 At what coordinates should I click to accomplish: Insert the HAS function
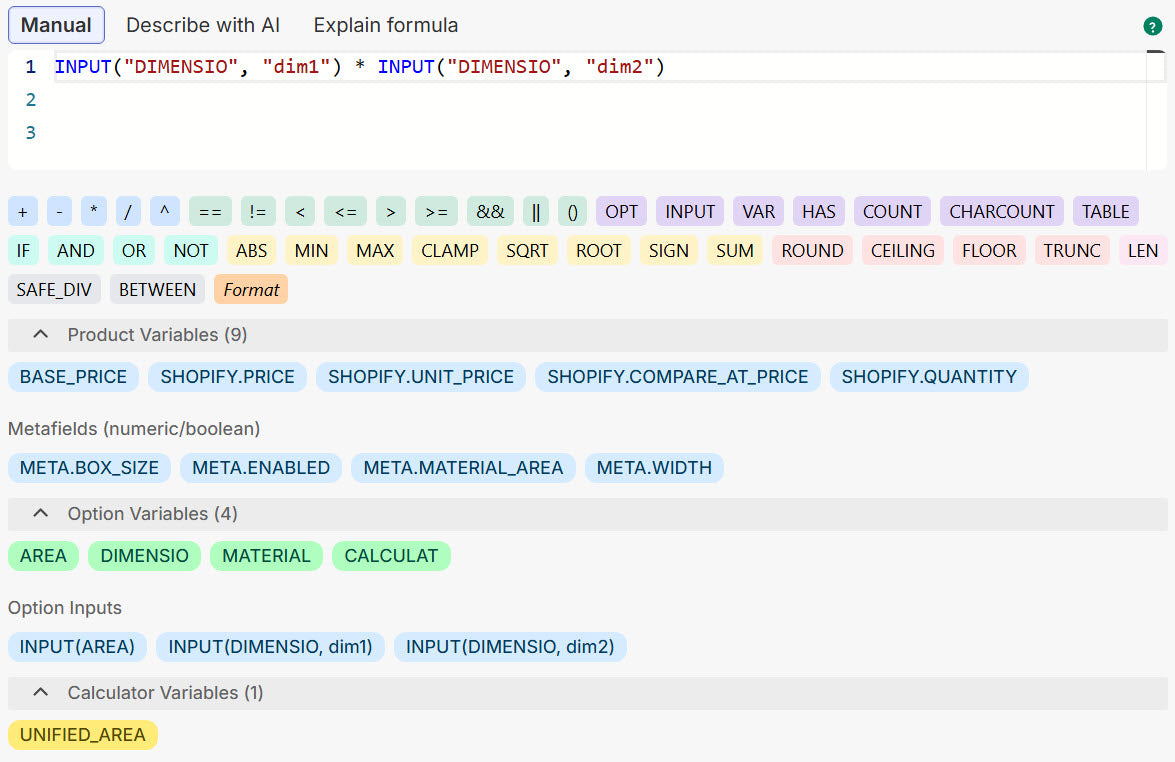pyautogui.click(x=819, y=212)
